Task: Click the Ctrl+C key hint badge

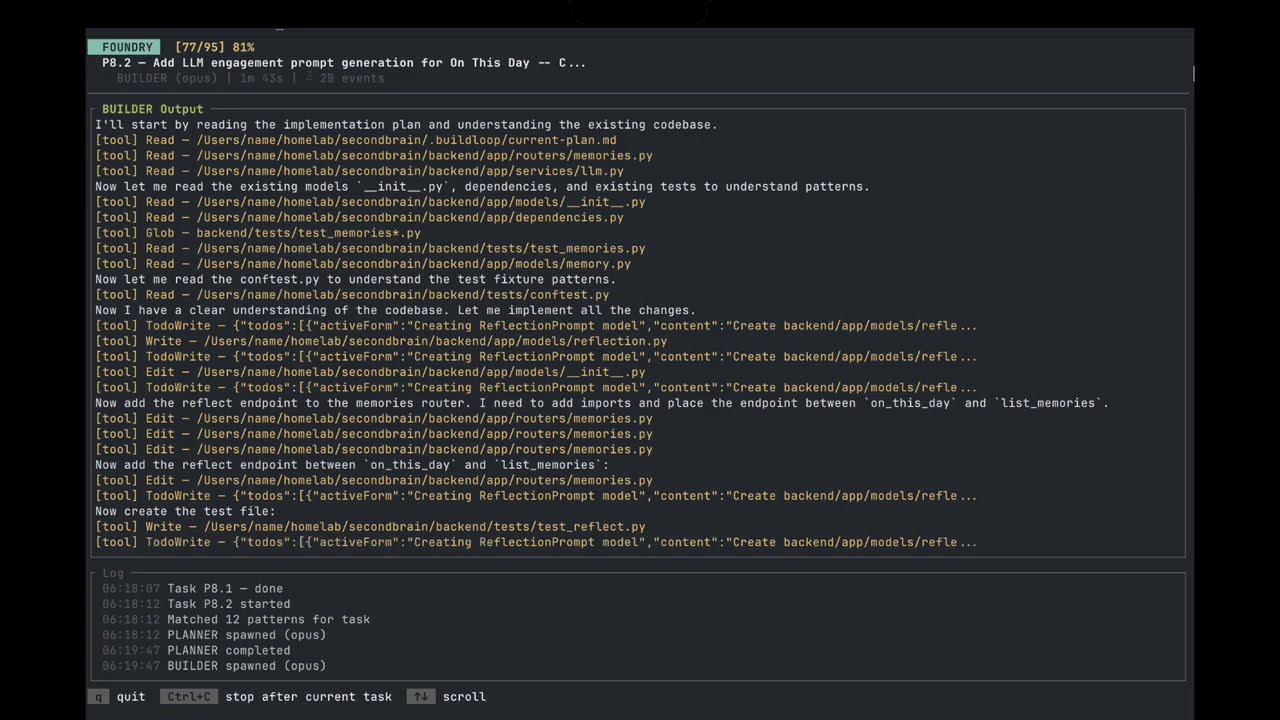Action: (189, 697)
